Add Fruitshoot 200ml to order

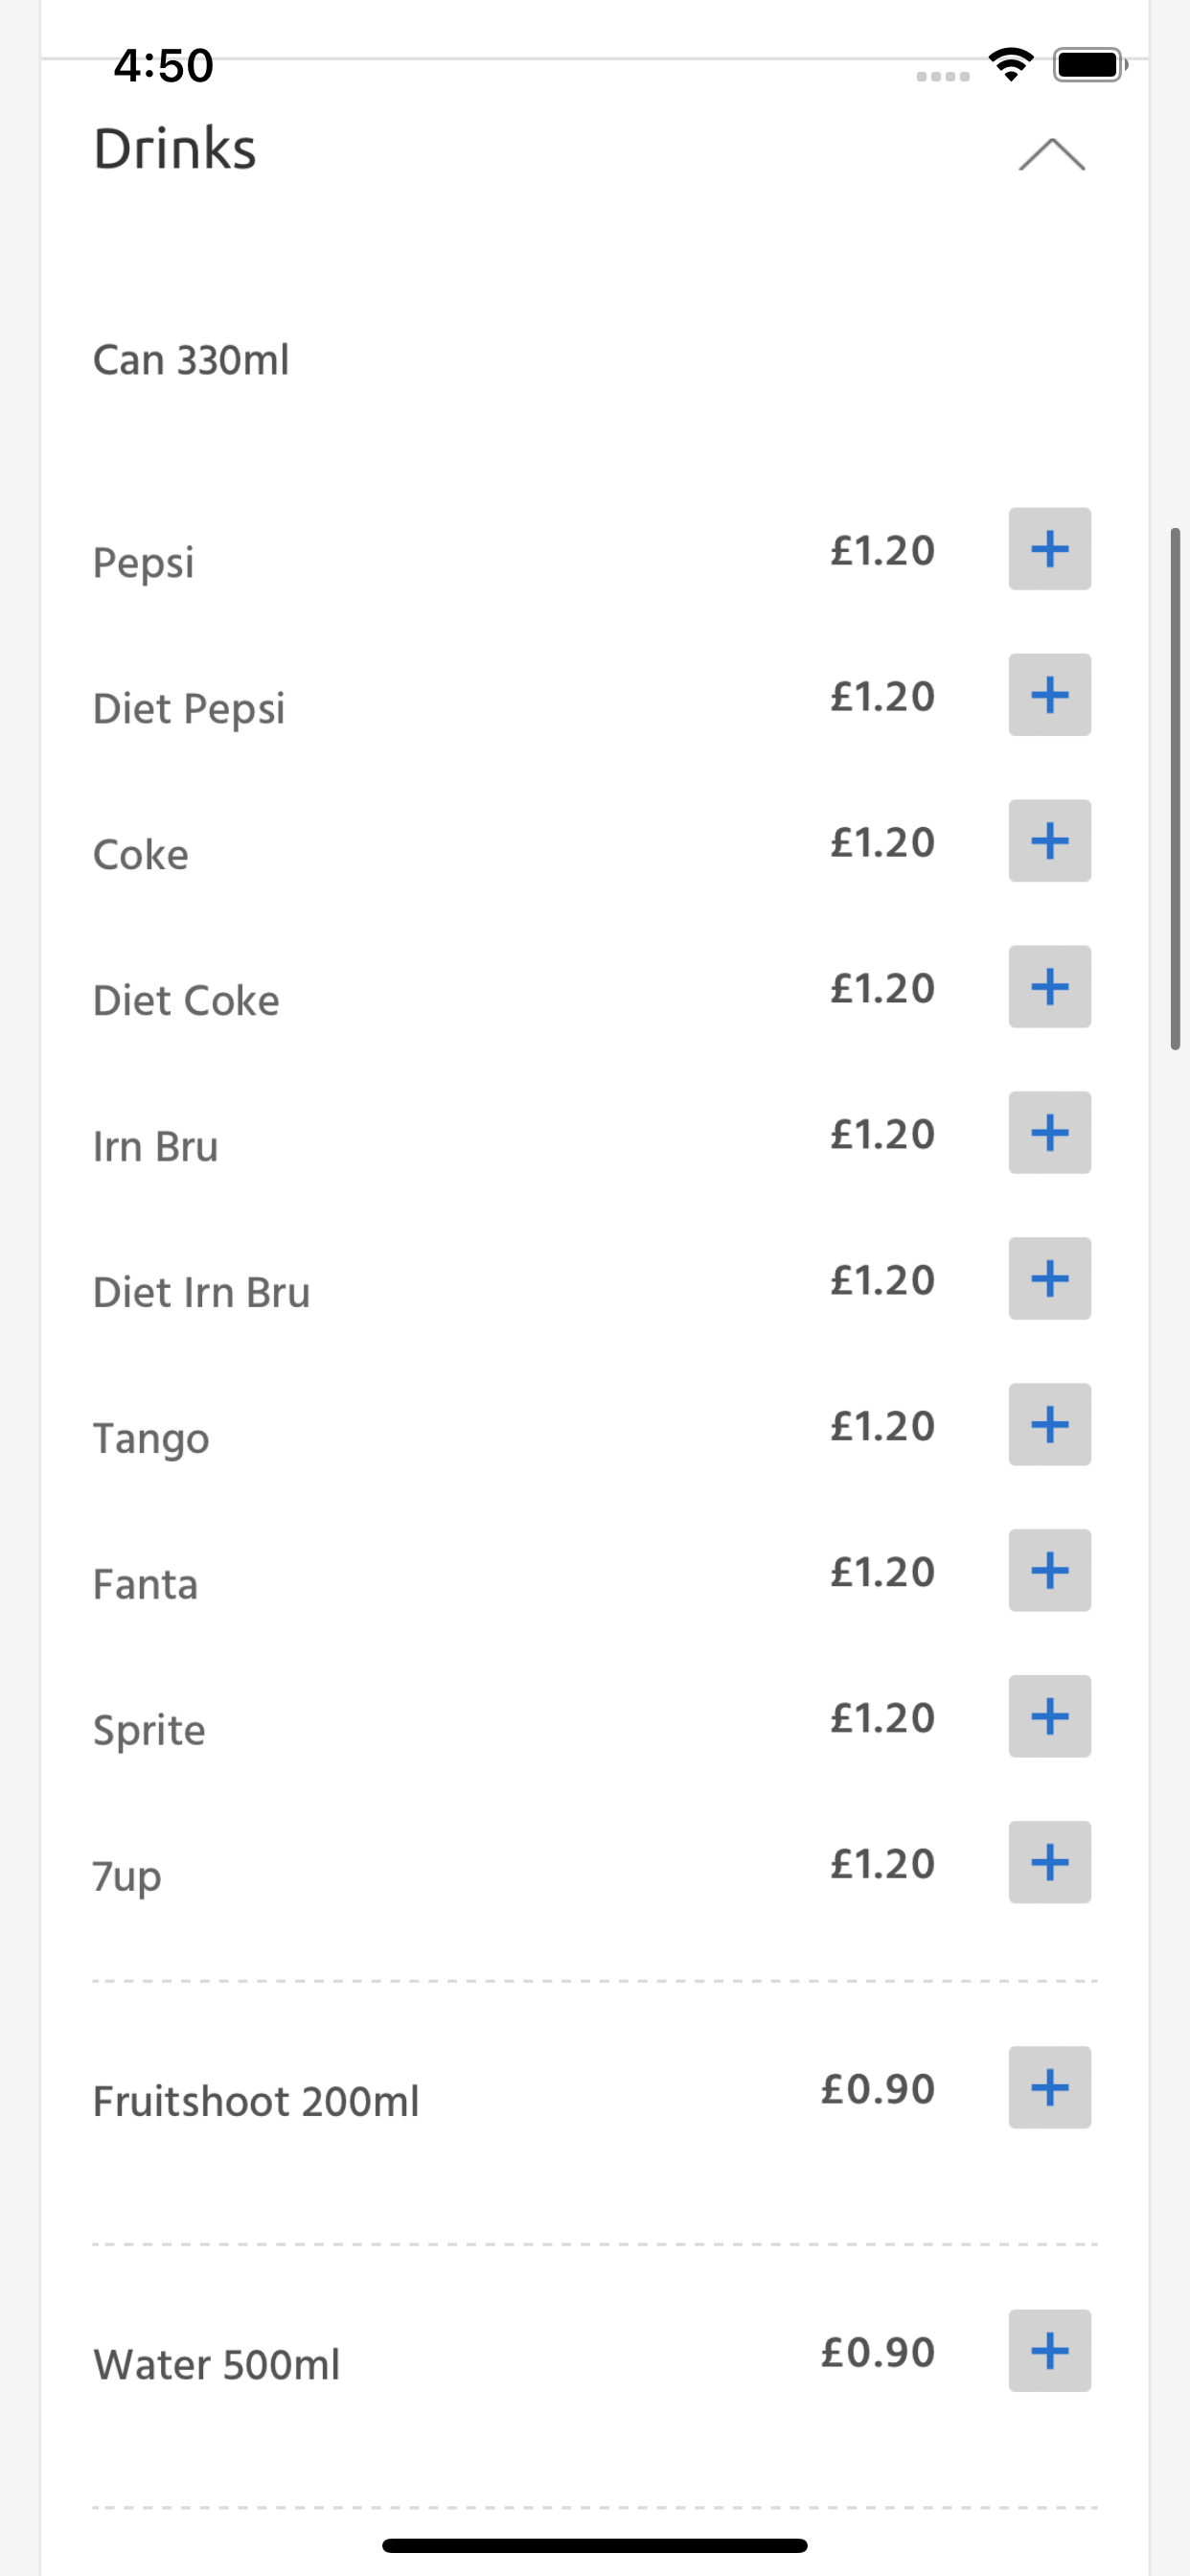coord(1049,2088)
